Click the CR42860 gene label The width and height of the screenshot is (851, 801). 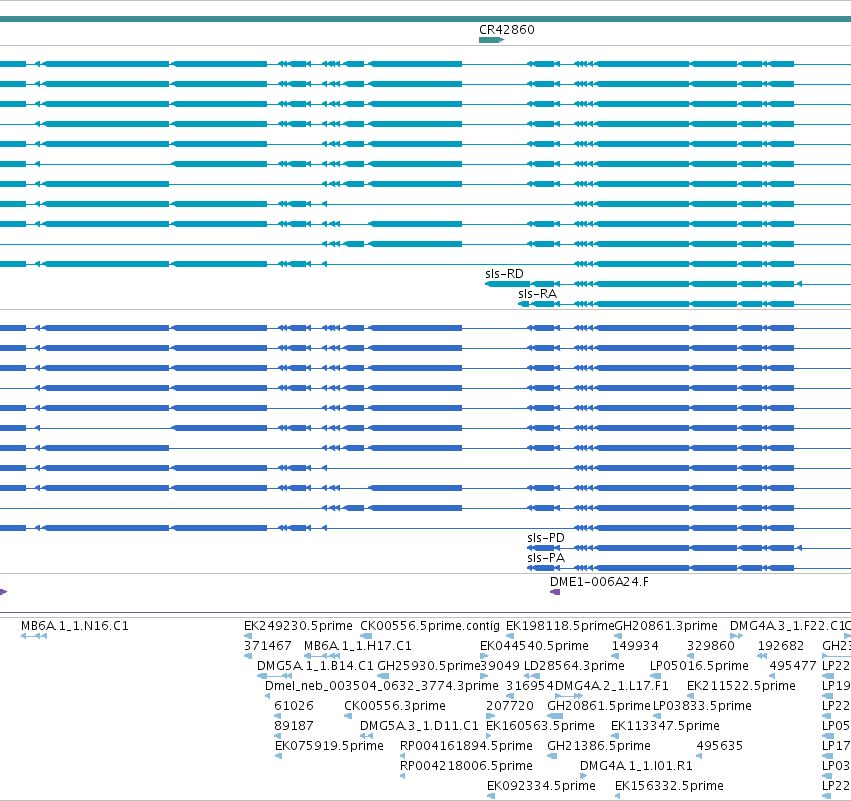[506, 30]
